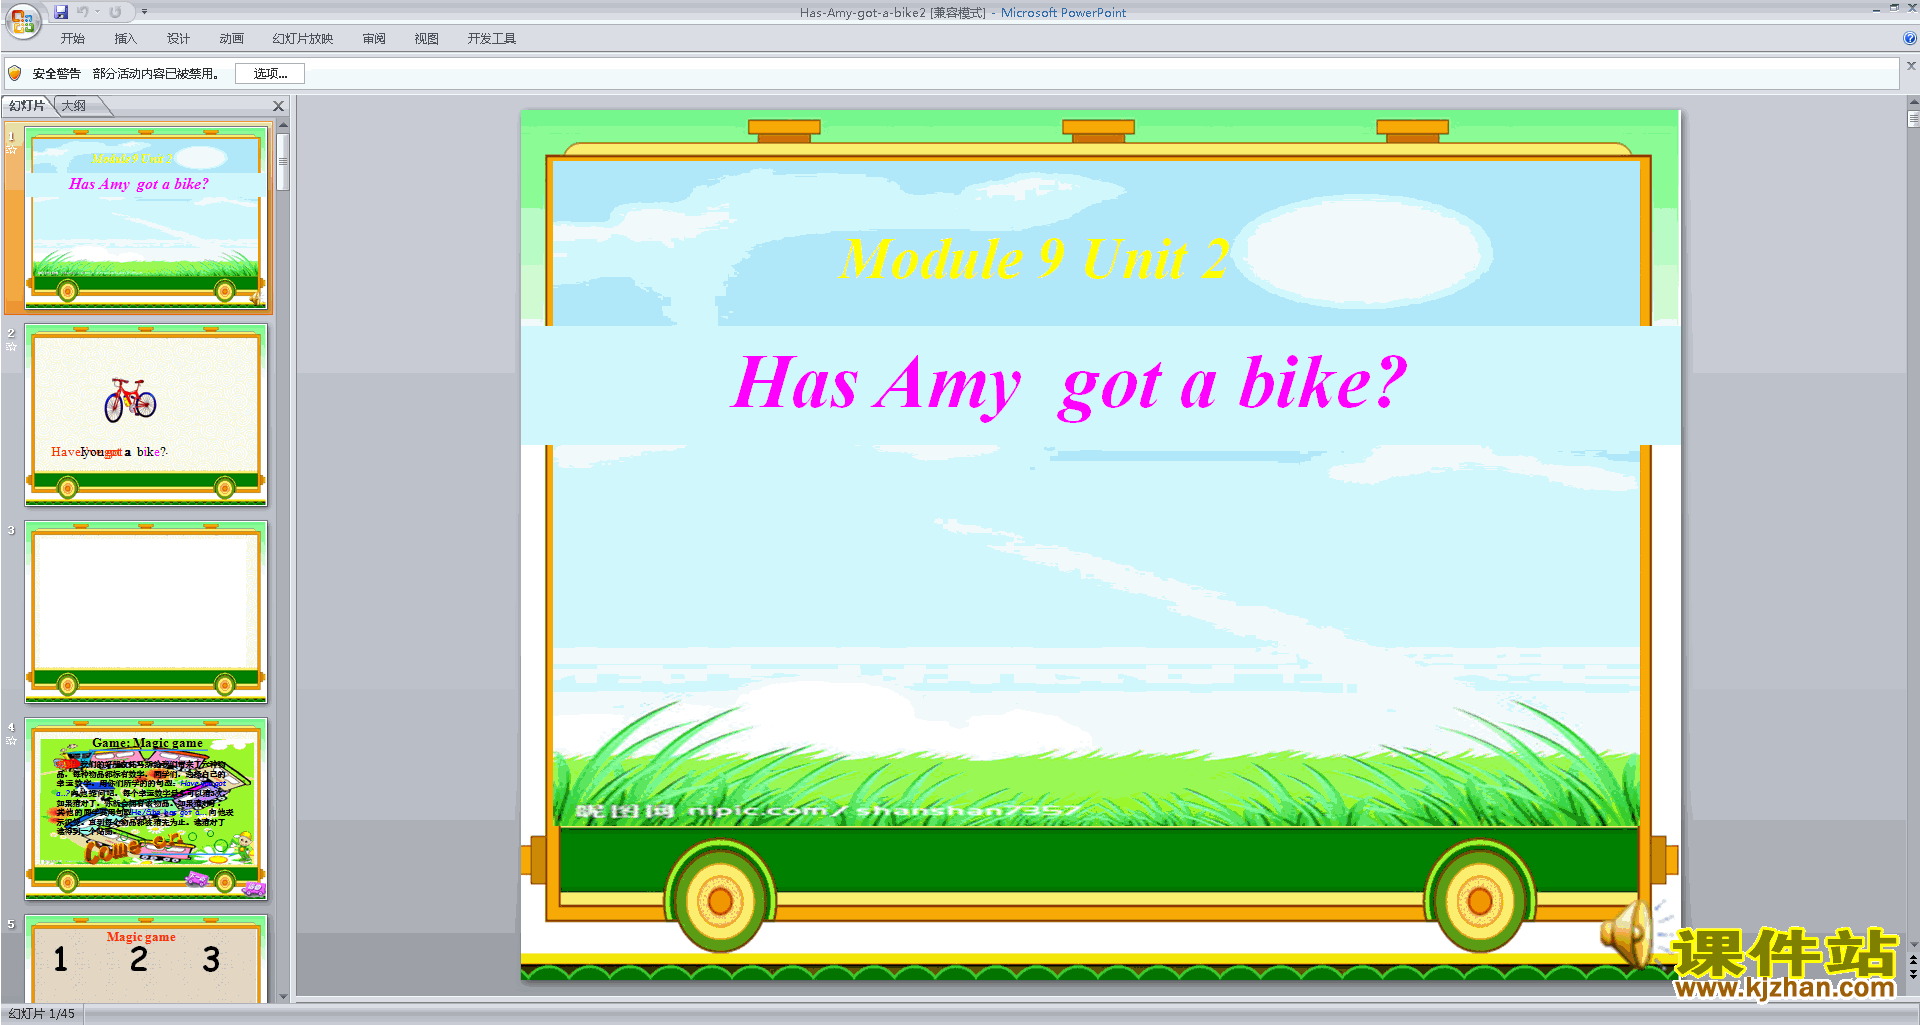The height and width of the screenshot is (1025, 1920).
Task: Switch to the 幻灯片 pane tab
Action: point(27,105)
